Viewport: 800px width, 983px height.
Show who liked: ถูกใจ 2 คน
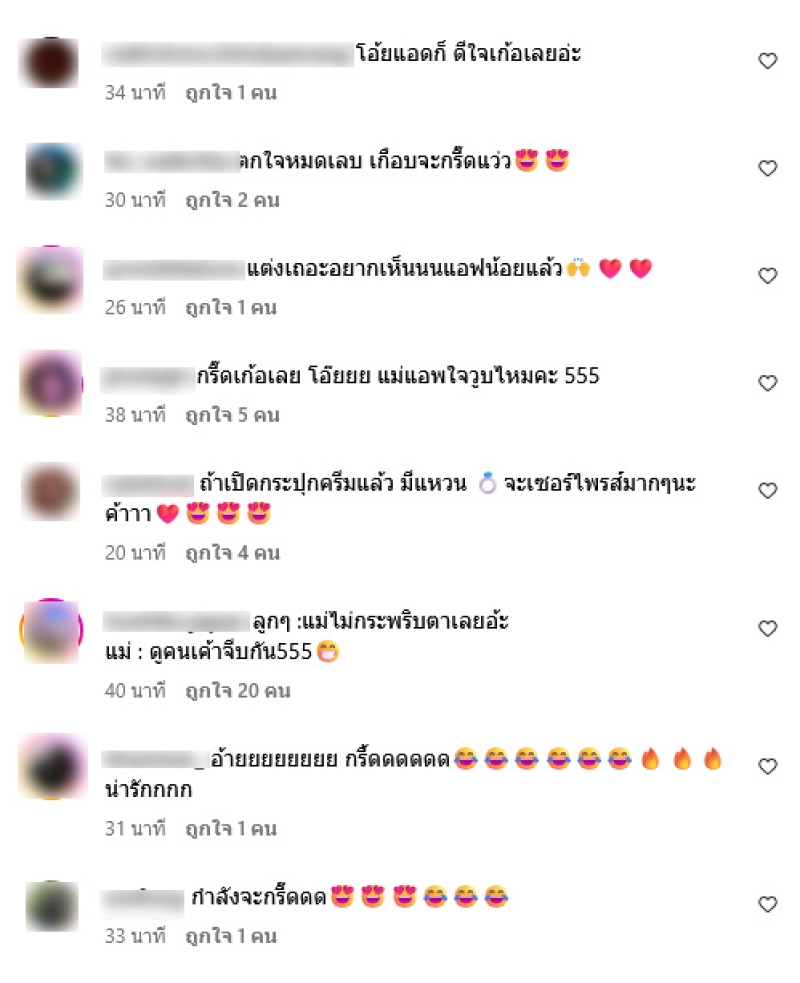[233, 201]
